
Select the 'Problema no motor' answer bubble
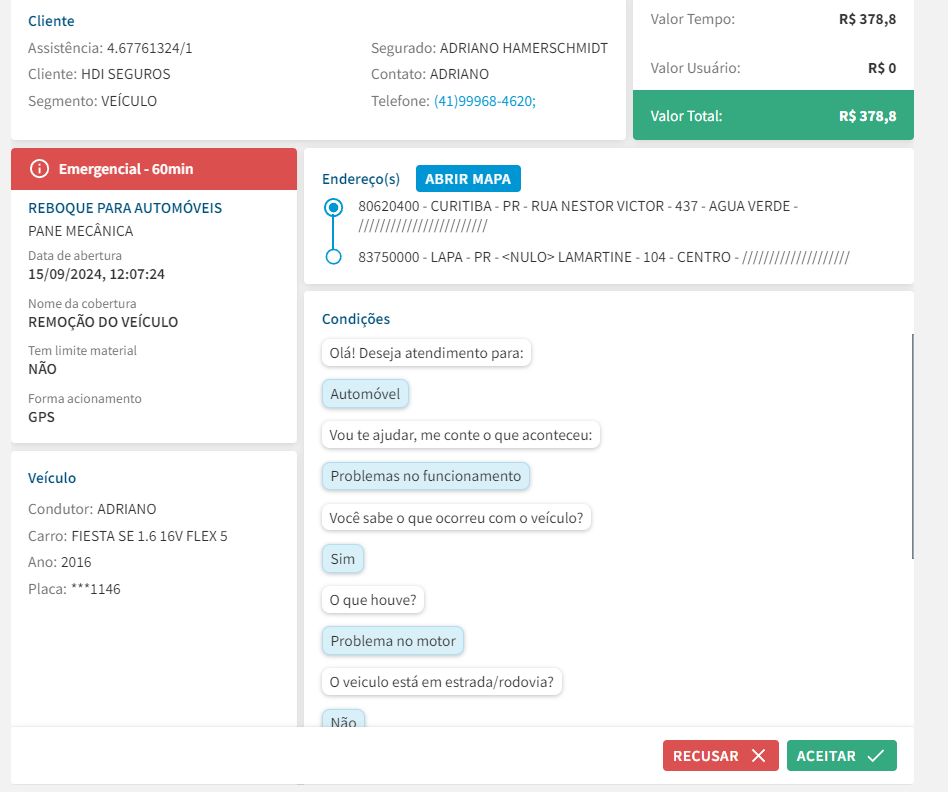tap(393, 641)
